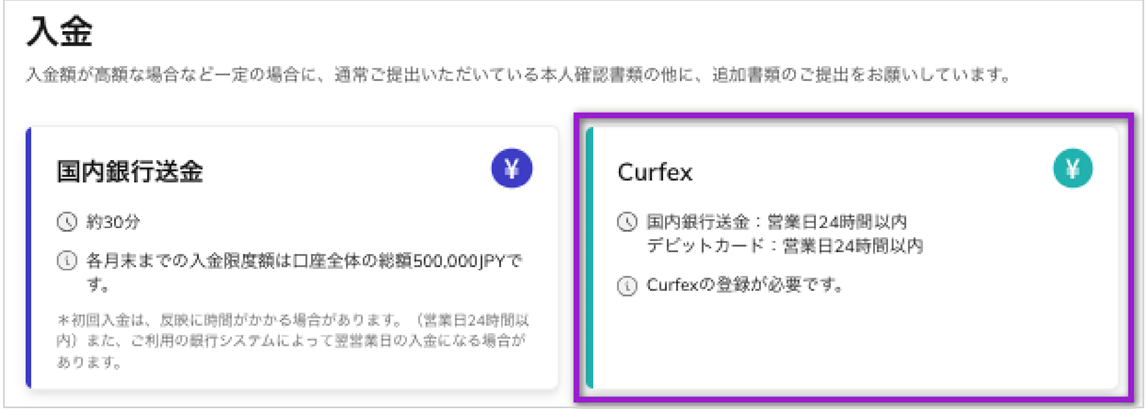Click the info icon beside Curfexの登録が必要です
Image resolution: width=1146 pixels, height=409 pixels.
point(627,286)
